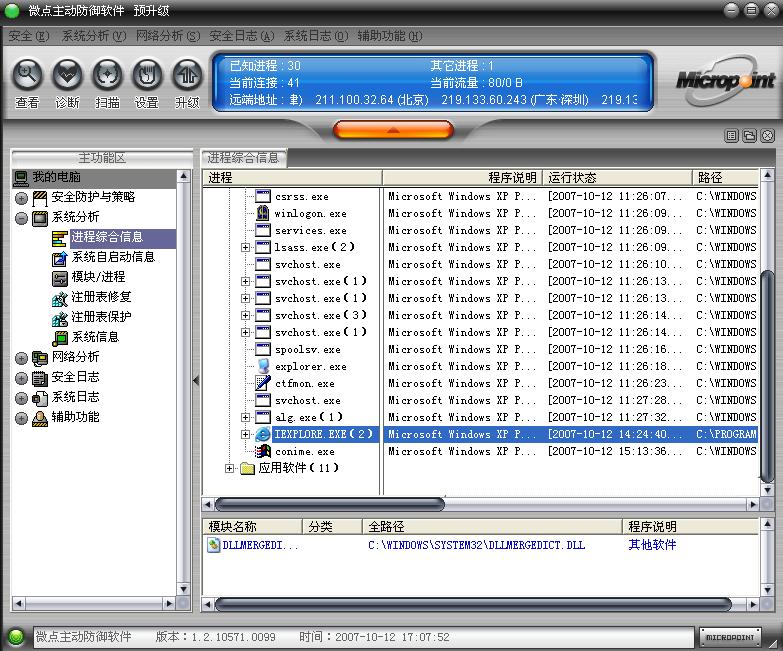Collapse the 系统分析 tree node
The width and height of the screenshot is (783, 651).
coord(21,218)
